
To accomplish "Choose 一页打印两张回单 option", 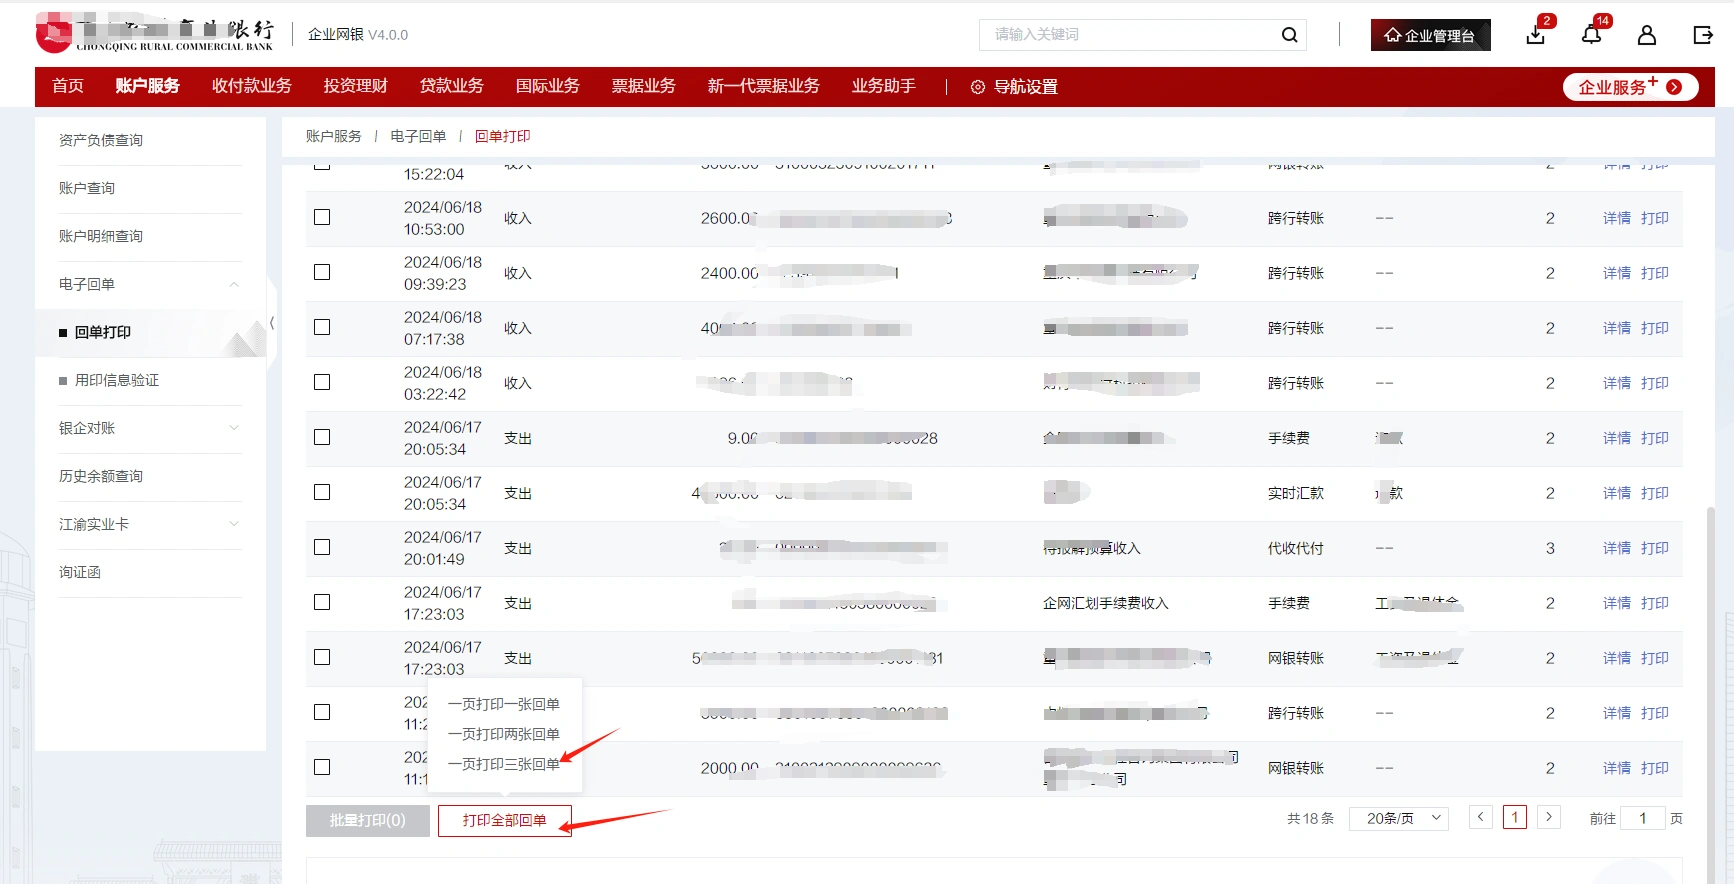I will click(503, 734).
